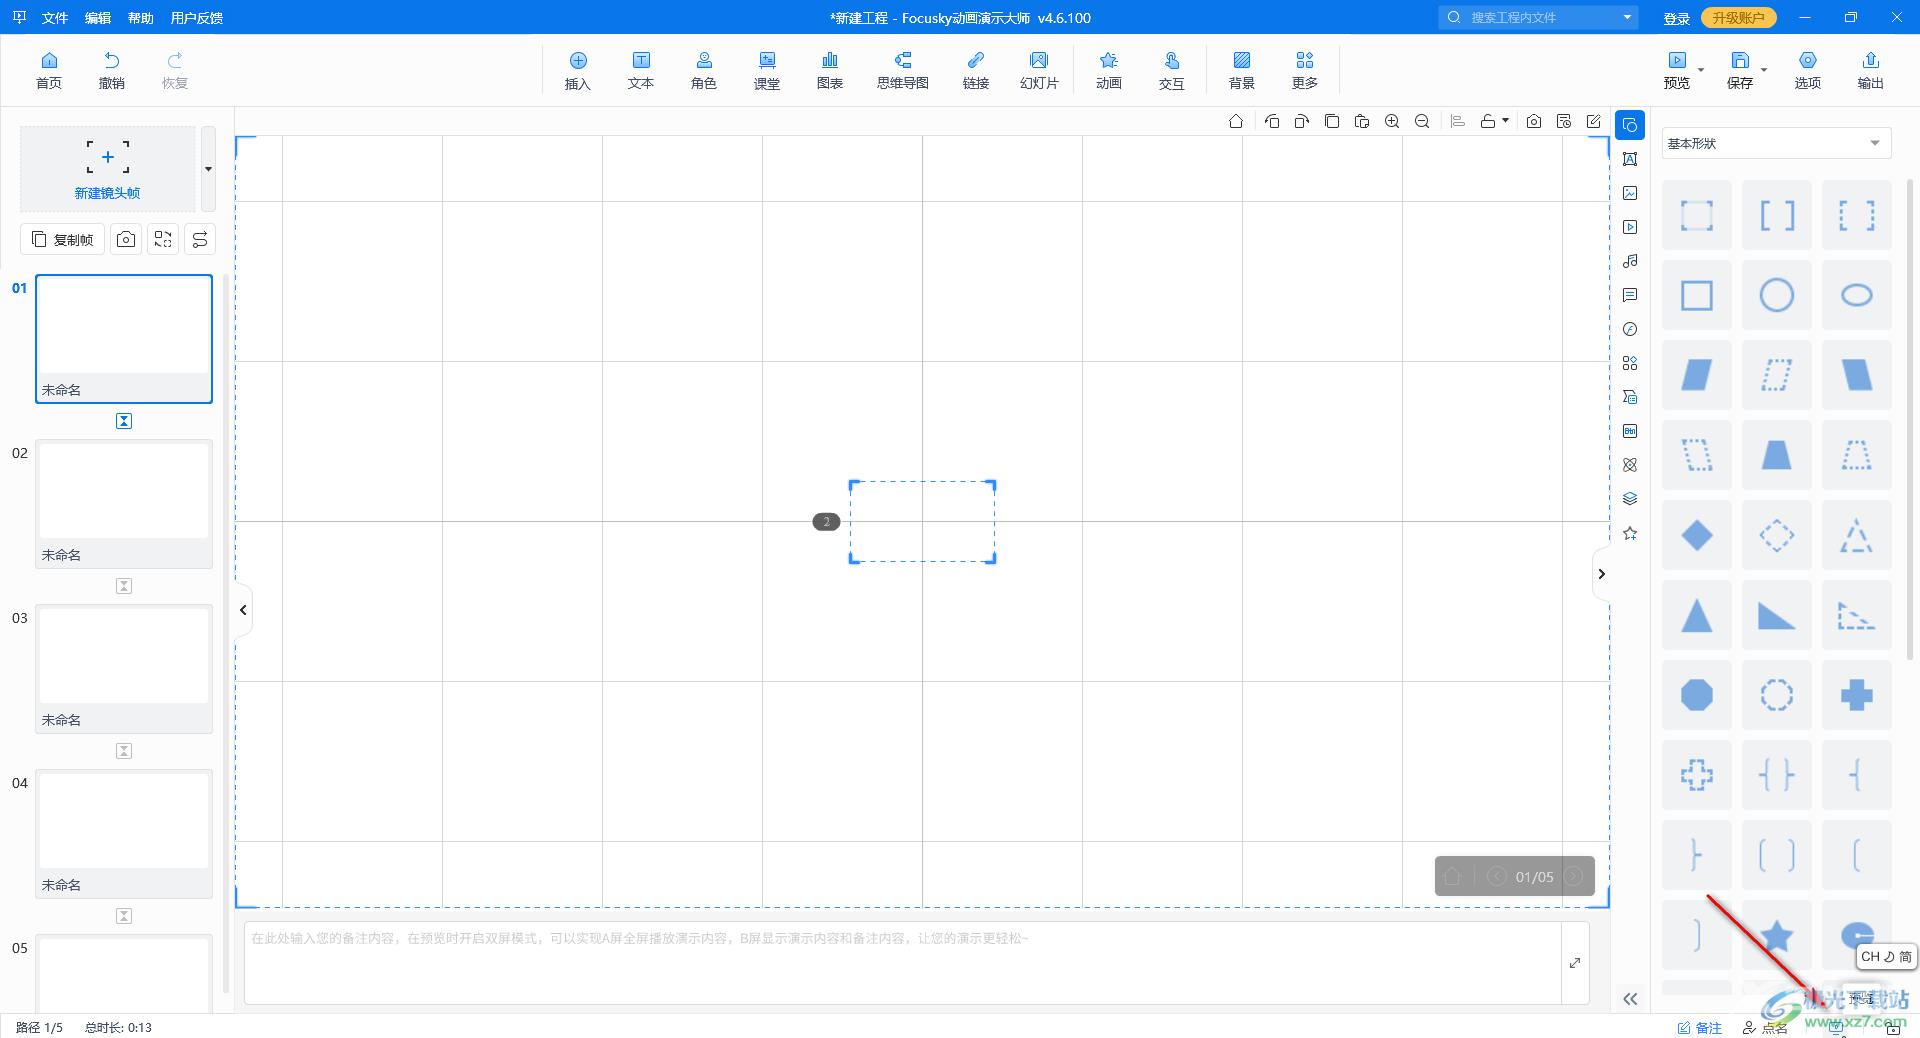
Task: Zoom in on the canvas
Action: [1392, 121]
